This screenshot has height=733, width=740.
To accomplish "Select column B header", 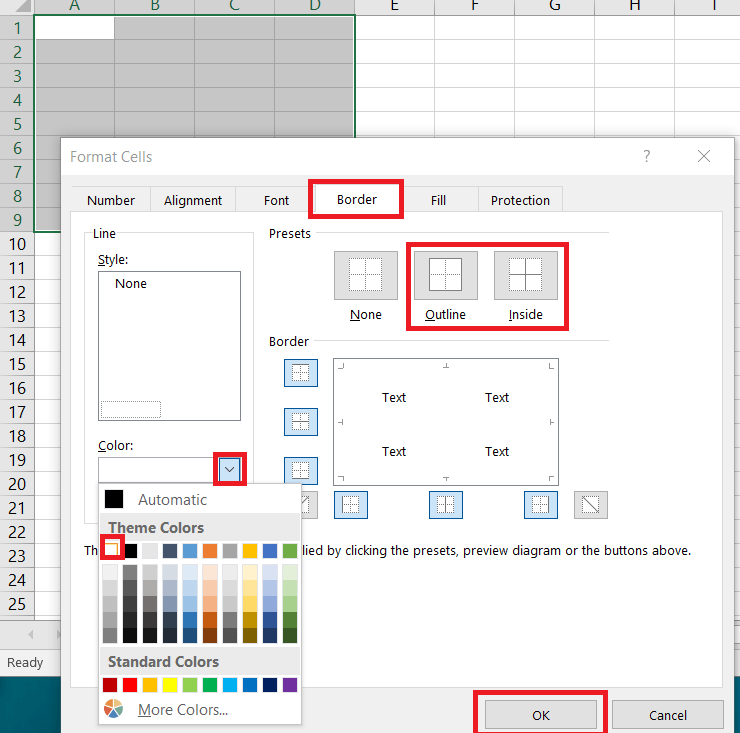I will 155,6.
